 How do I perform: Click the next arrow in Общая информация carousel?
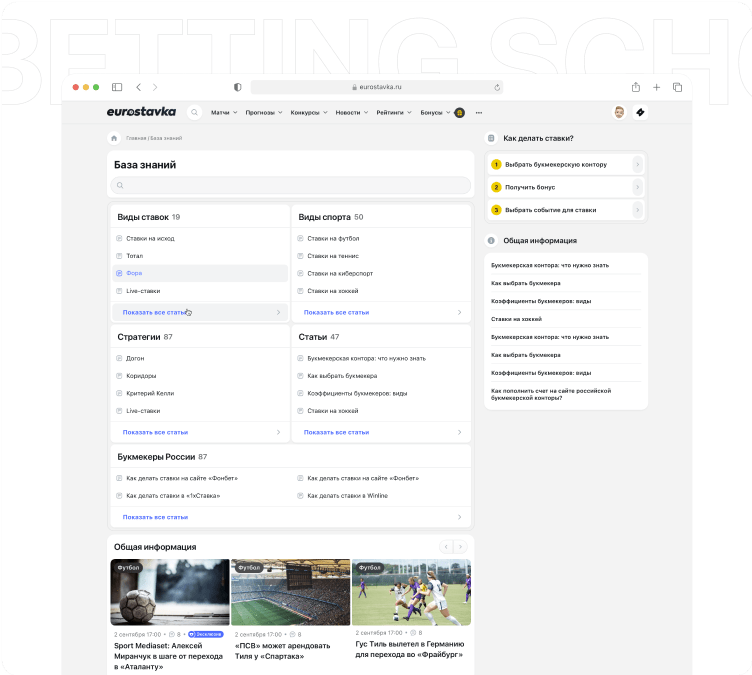460,547
